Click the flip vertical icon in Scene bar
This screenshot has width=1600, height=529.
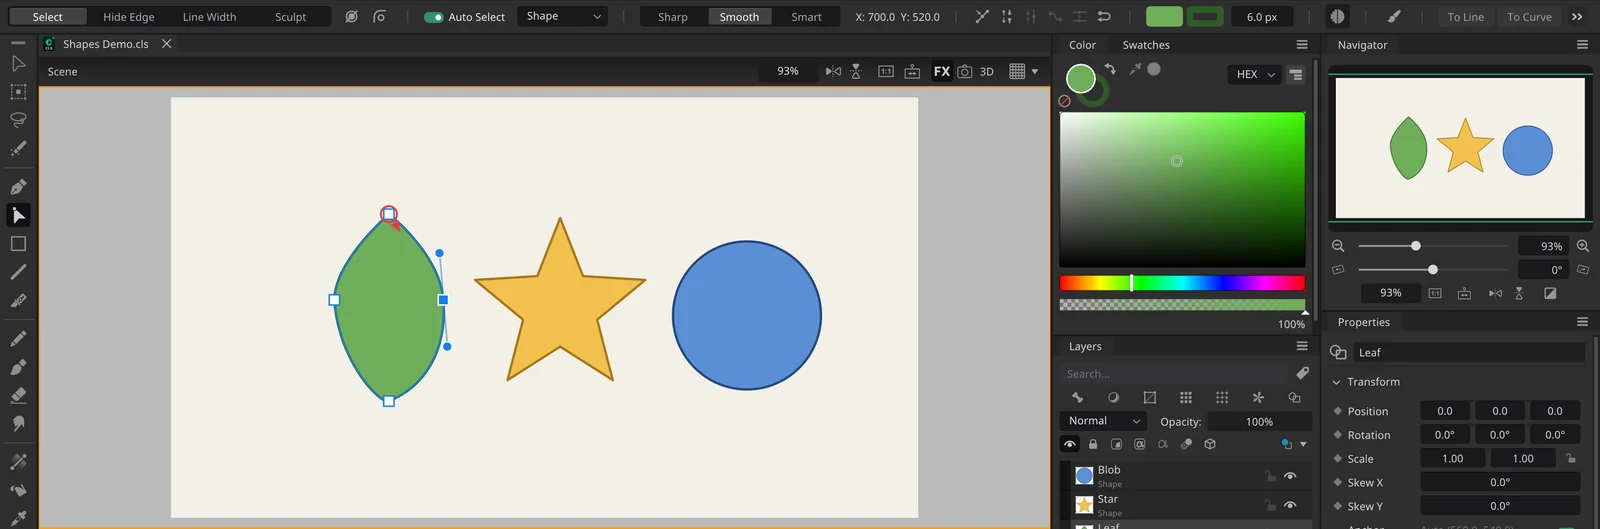856,71
